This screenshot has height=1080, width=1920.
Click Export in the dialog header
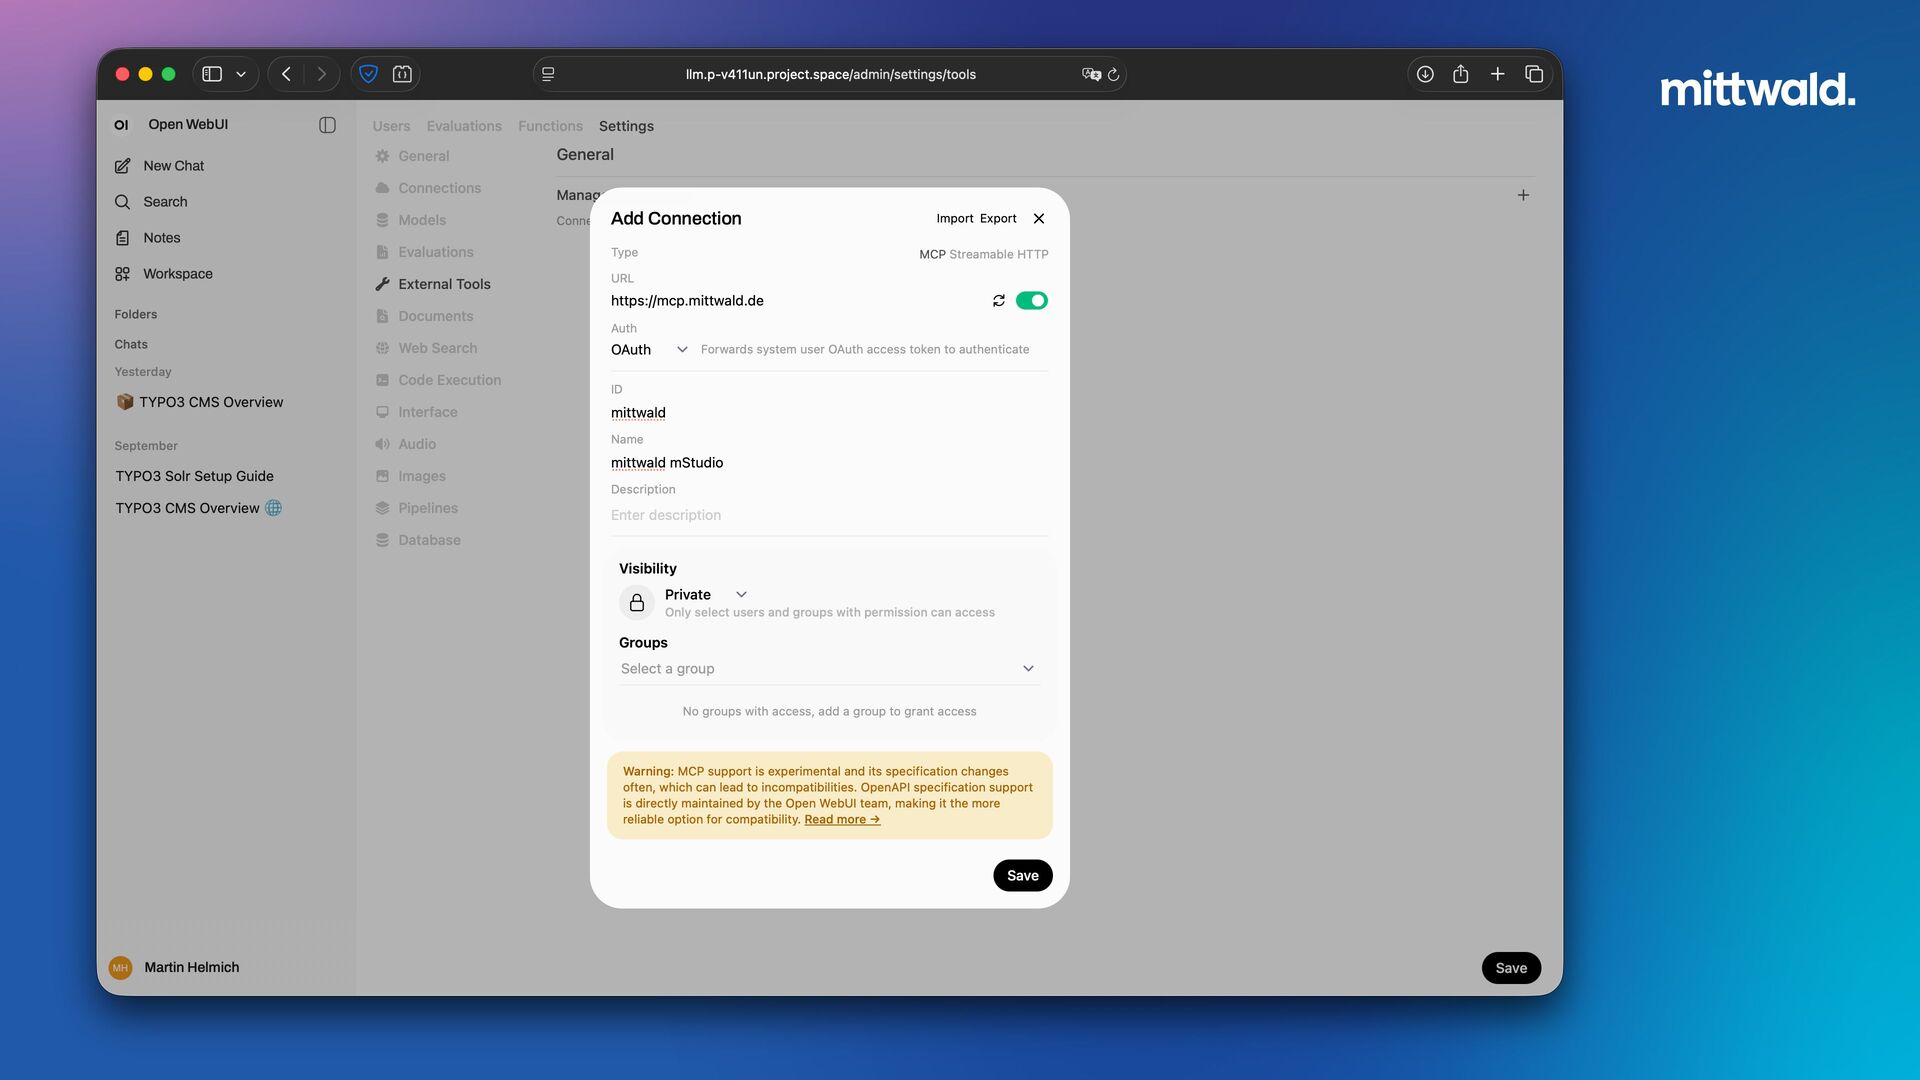click(997, 219)
